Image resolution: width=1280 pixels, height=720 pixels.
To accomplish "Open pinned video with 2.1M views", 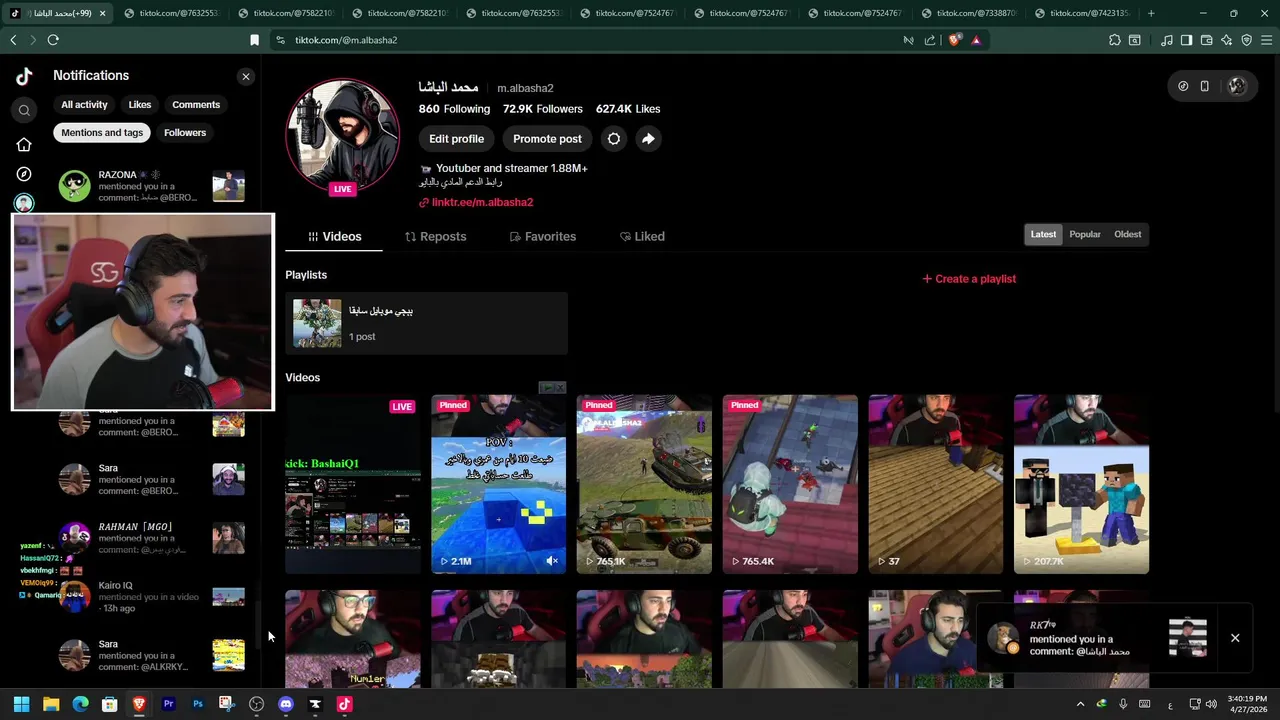I will click(x=498, y=484).
